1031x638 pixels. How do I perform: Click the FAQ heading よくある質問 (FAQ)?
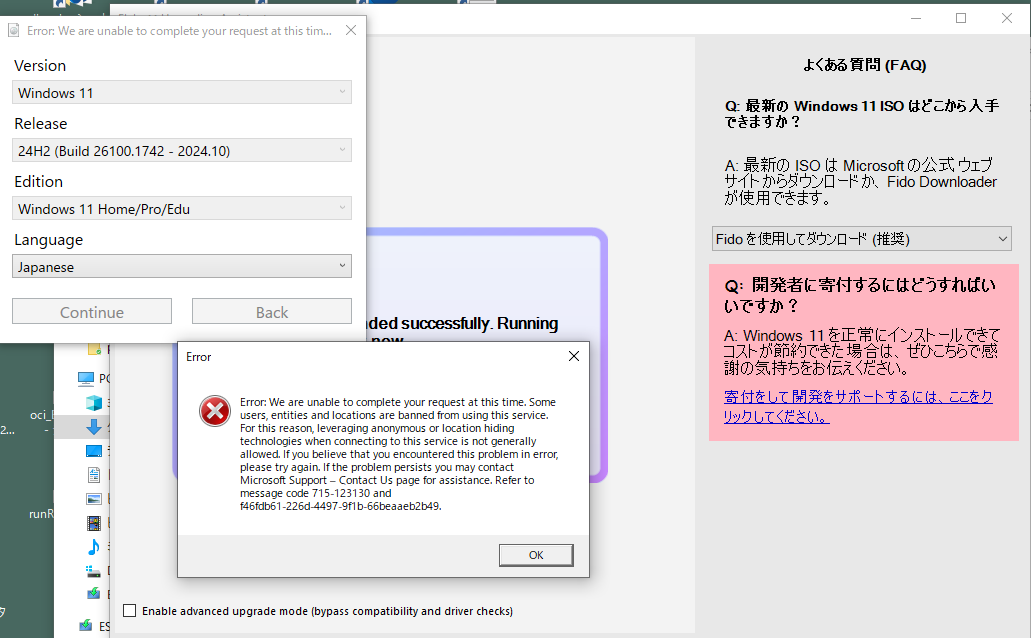click(864, 64)
